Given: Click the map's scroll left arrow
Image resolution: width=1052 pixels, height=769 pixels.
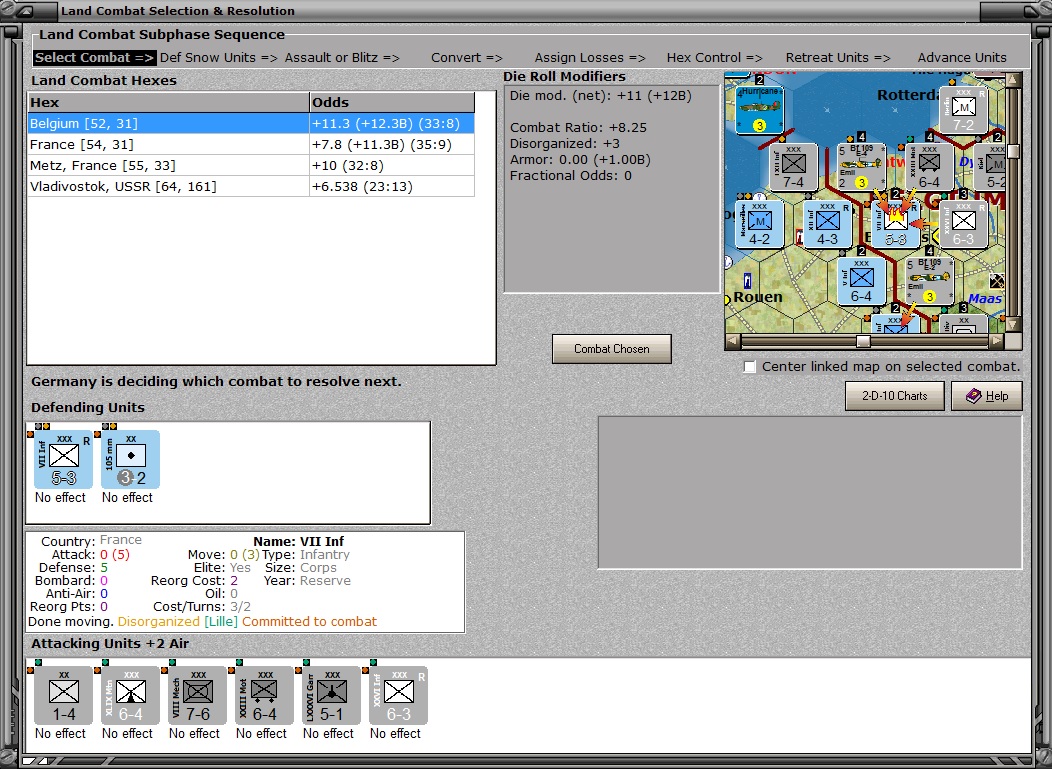Looking at the screenshot, I should [x=733, y=342].
